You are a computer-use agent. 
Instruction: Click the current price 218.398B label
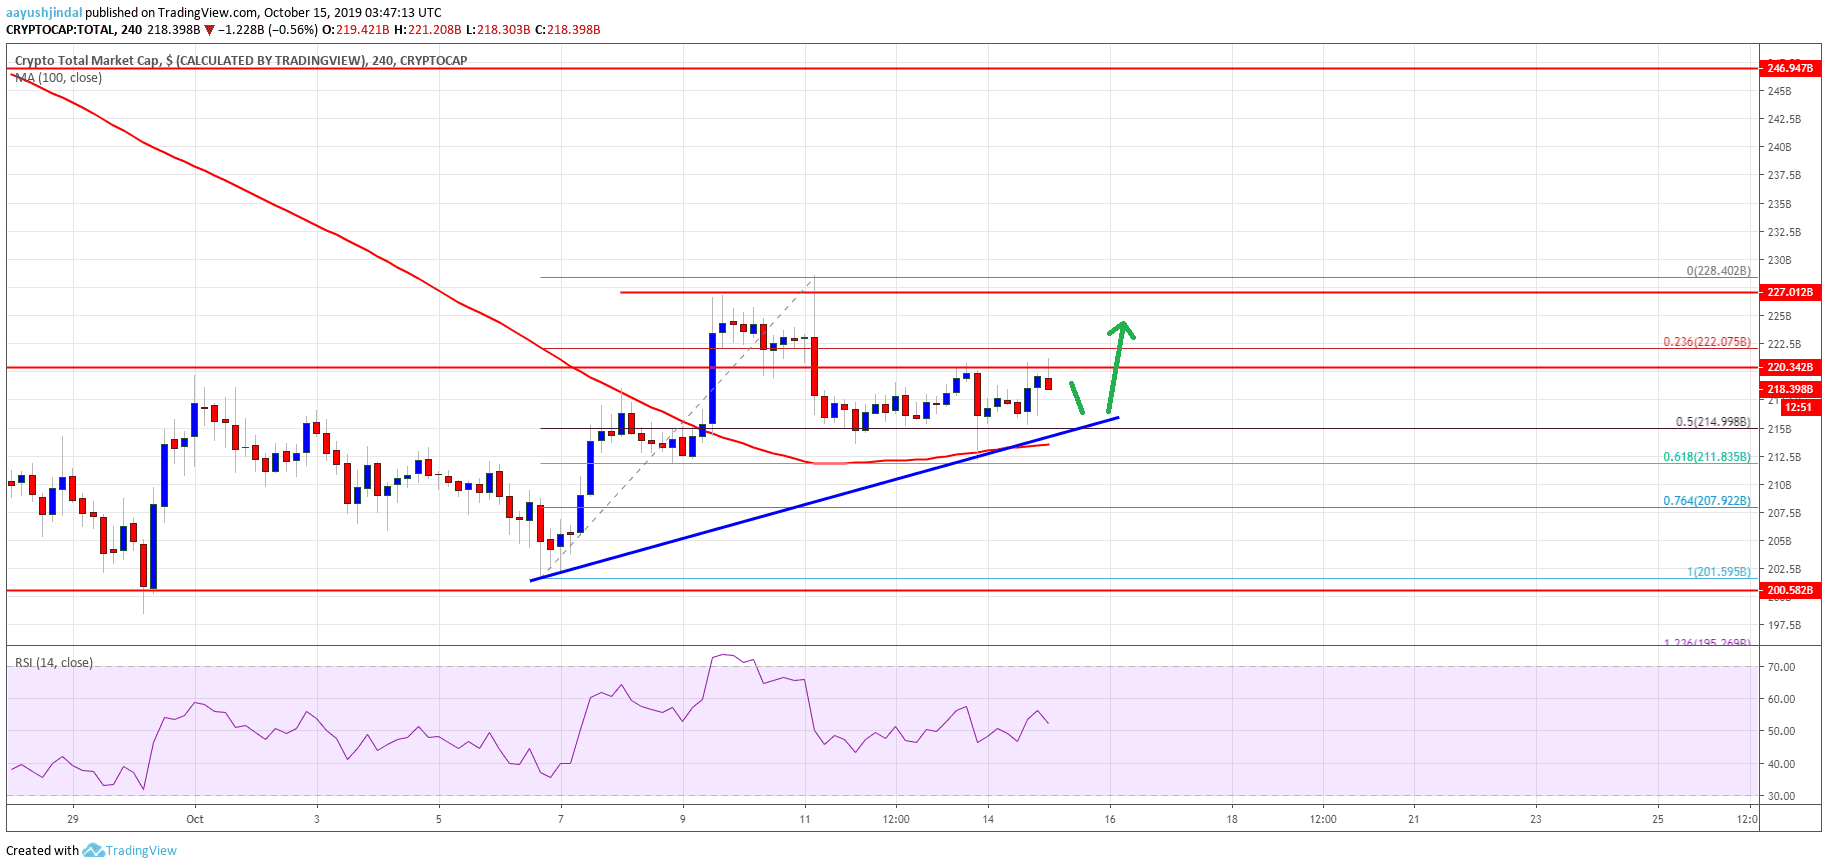click(1789, 389)
